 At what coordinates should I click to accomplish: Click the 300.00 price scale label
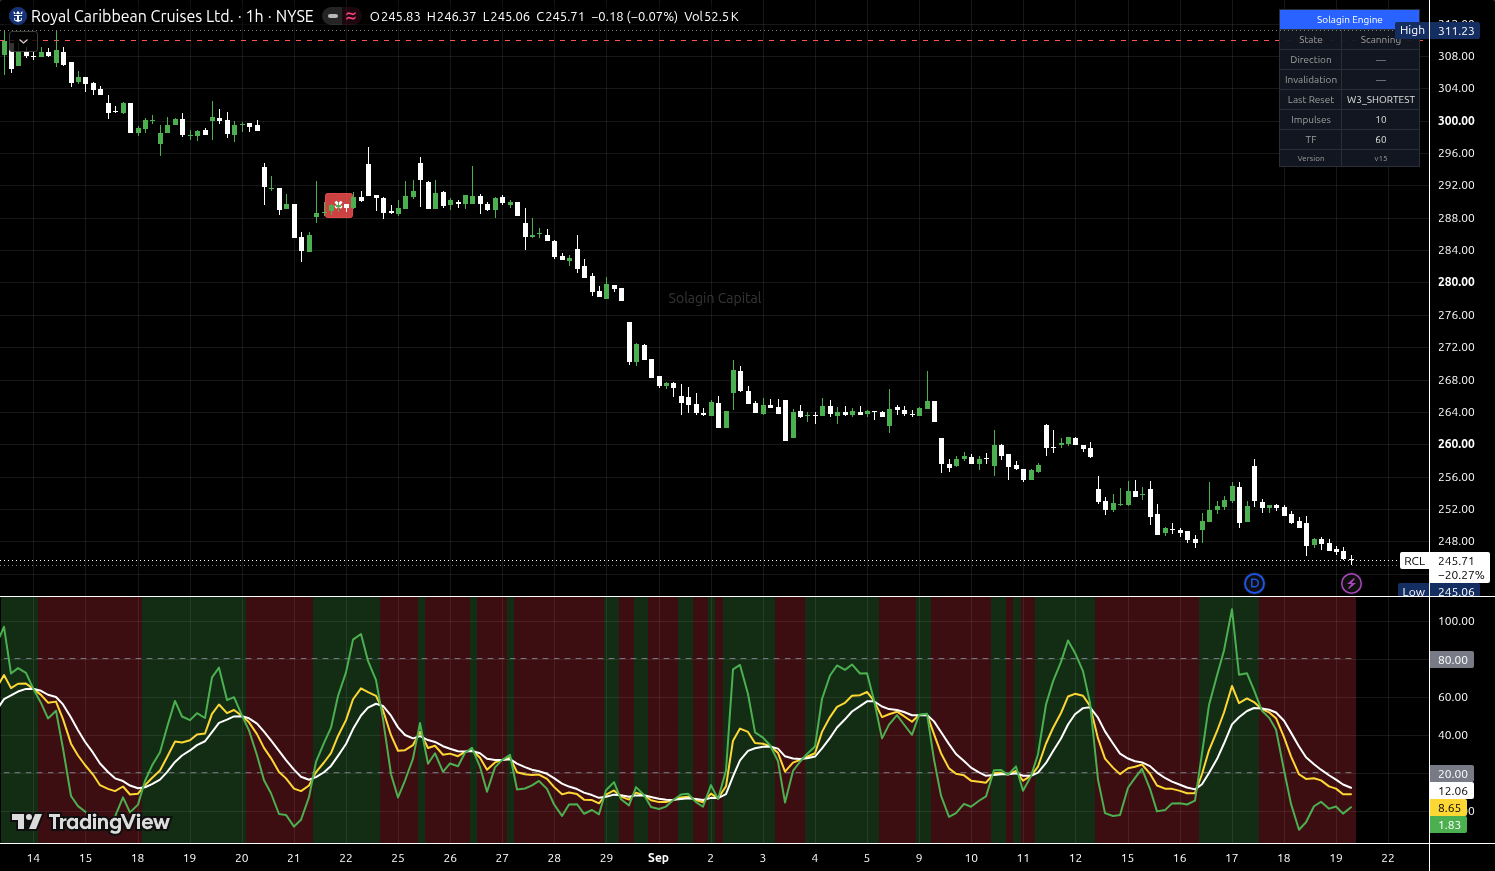pos(1456,121)
